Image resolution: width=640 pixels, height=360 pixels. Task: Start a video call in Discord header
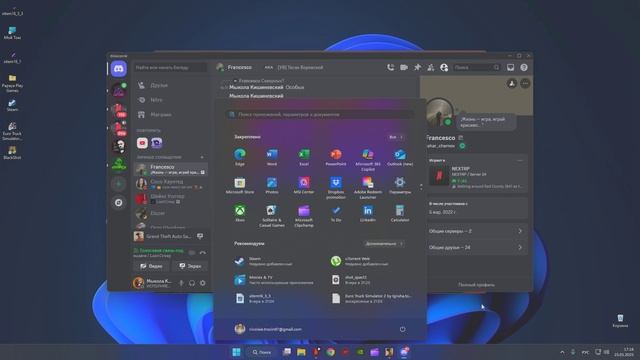(x=404, y=67)
